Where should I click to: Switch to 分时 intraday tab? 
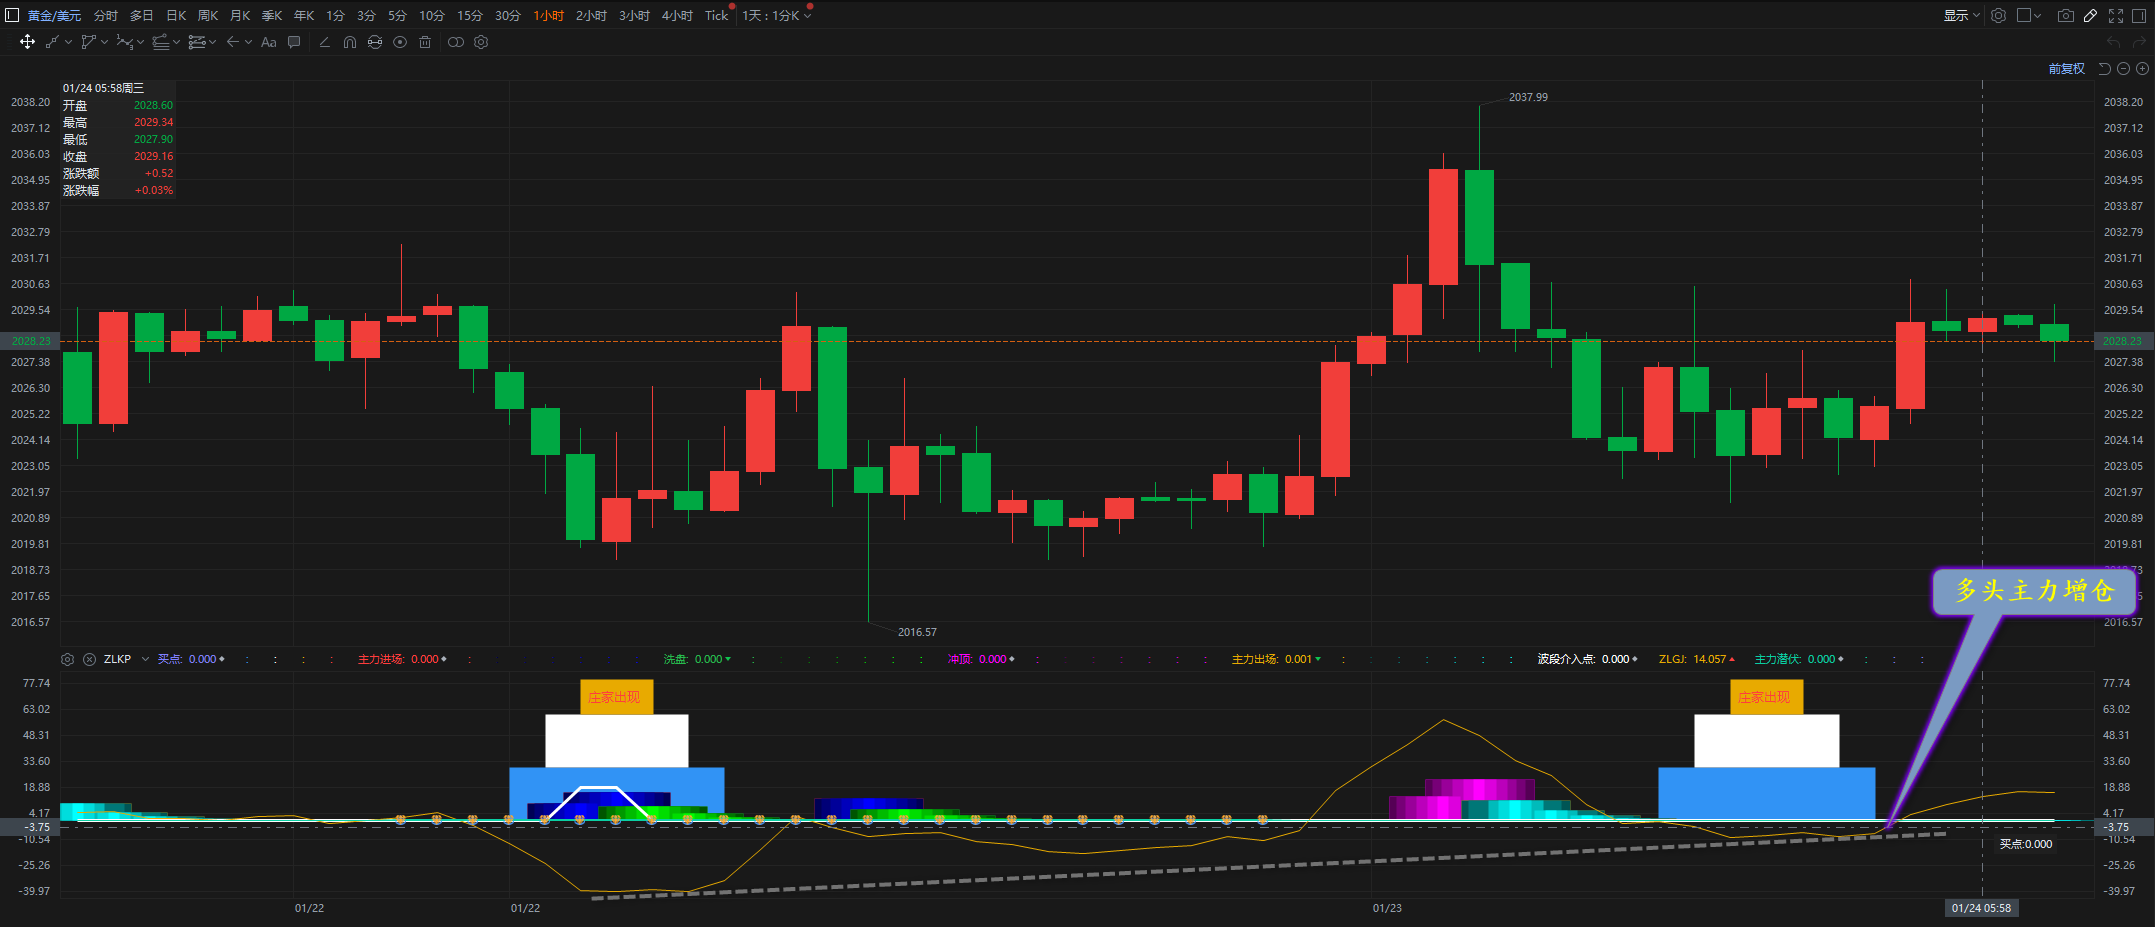[x=105, y=15]
